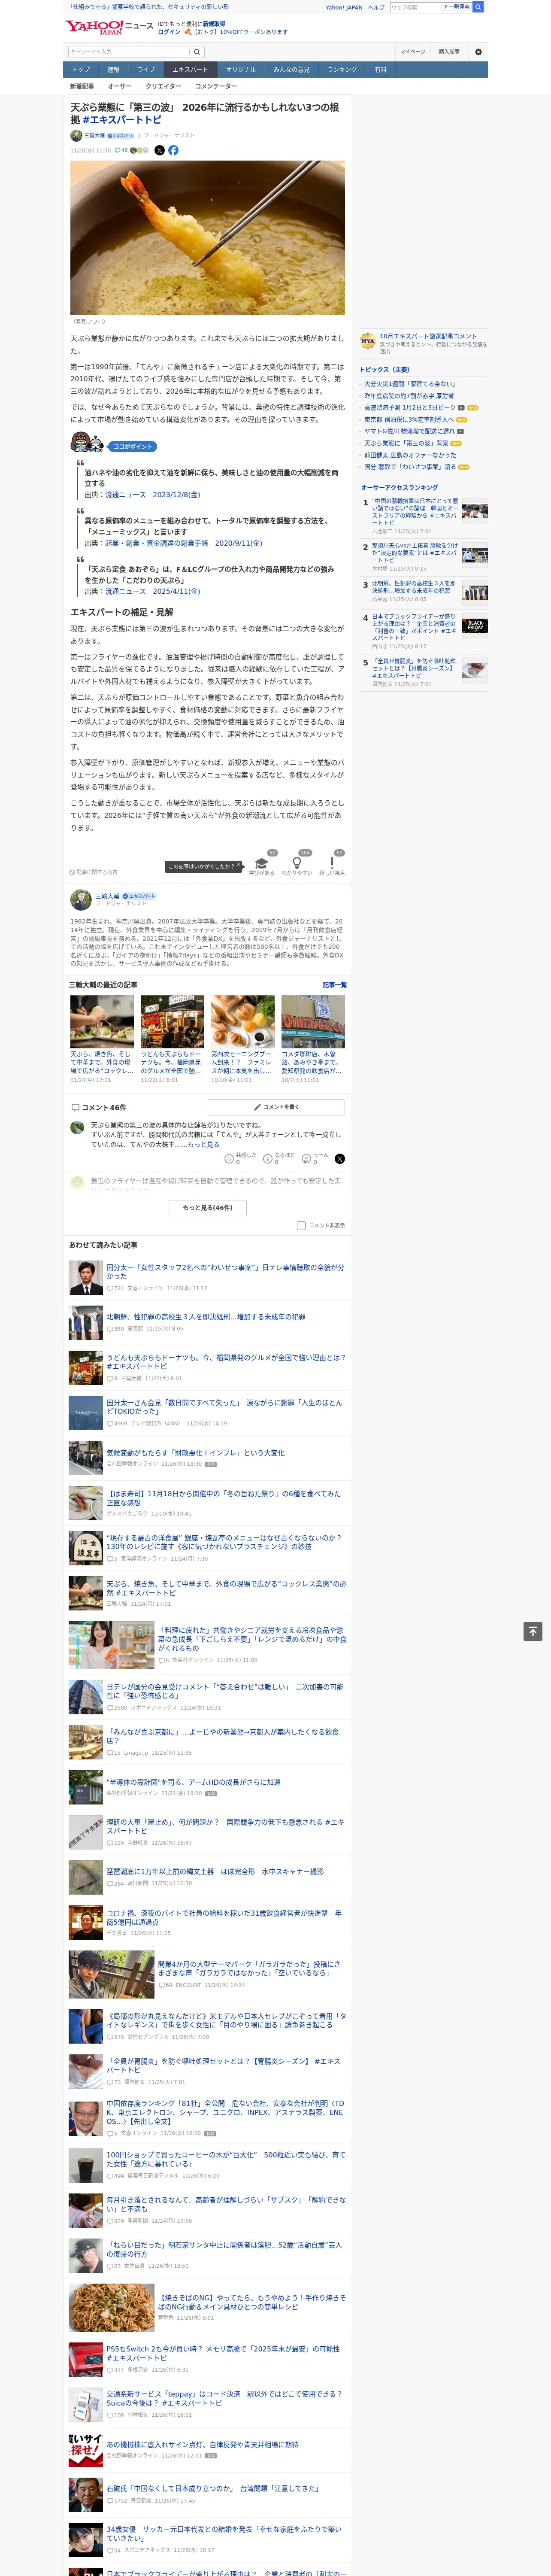Open the みんなの意見 navigation tab

point(291,70)
